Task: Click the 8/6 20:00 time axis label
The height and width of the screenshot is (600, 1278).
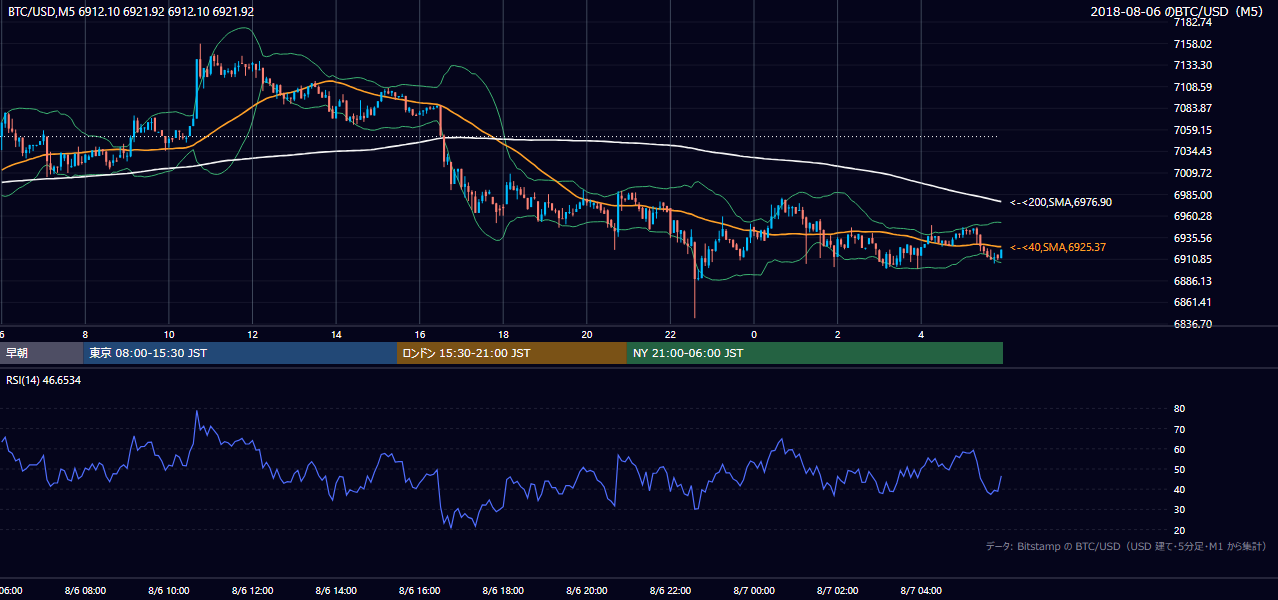Action: [x=587, y=591]
